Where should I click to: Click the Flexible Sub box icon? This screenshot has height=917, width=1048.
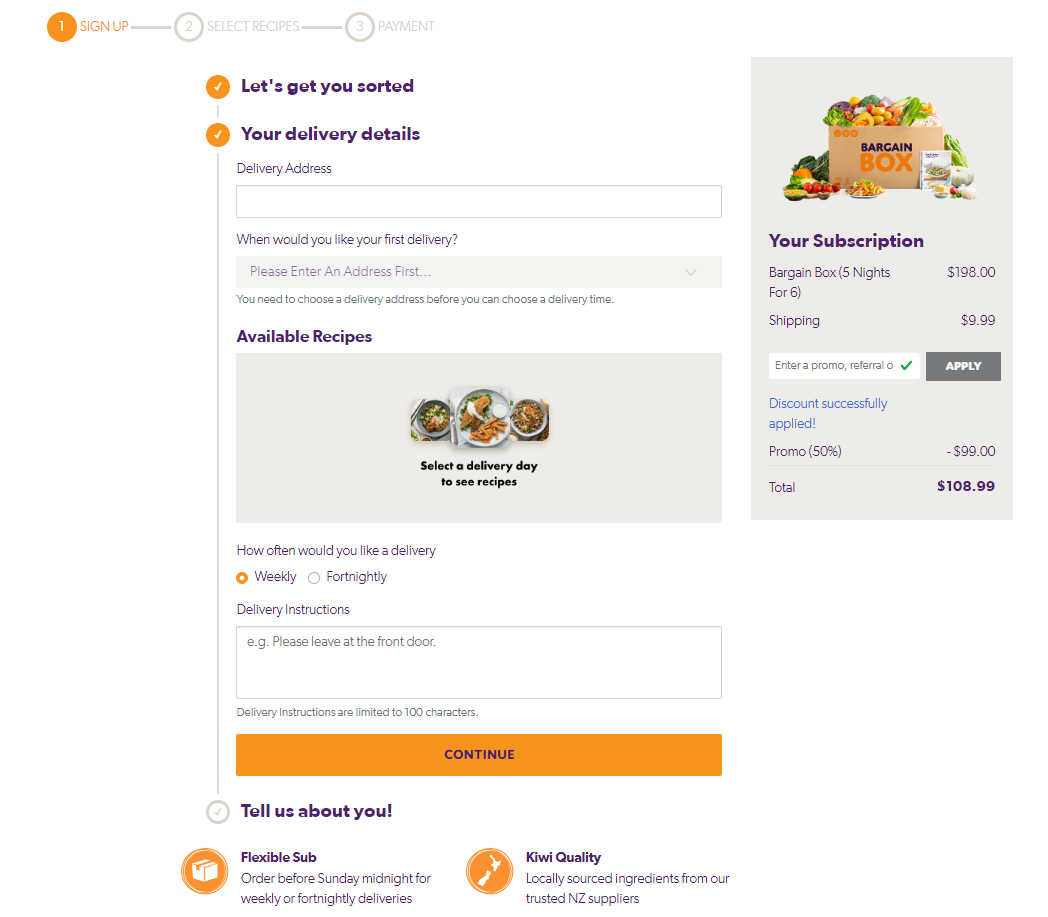204,871
